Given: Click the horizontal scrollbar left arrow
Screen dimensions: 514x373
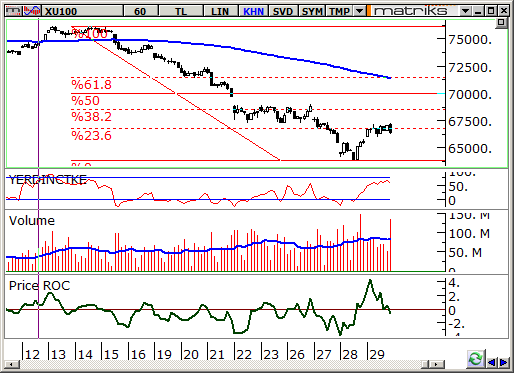Looking at the screenshot, I should click(x=12, y=364).
